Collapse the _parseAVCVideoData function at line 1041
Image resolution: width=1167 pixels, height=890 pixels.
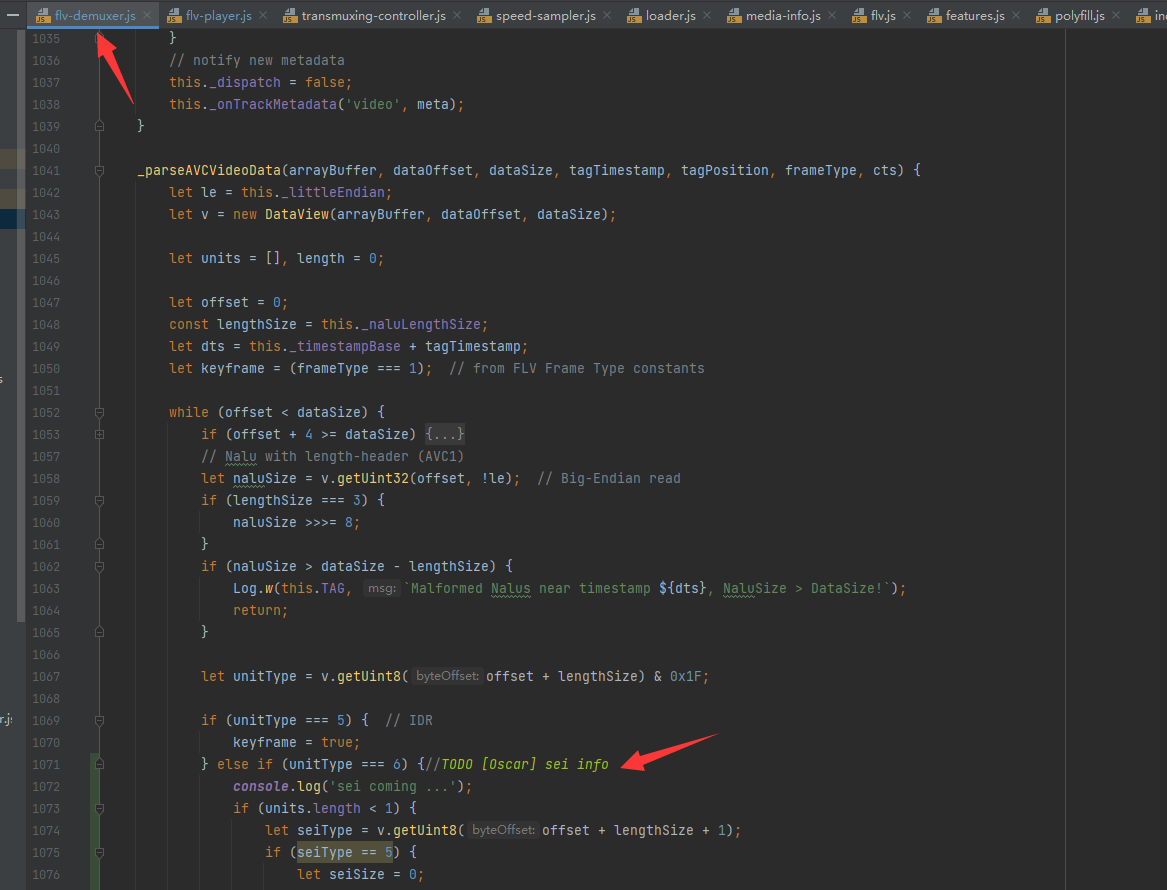(100, 170)
